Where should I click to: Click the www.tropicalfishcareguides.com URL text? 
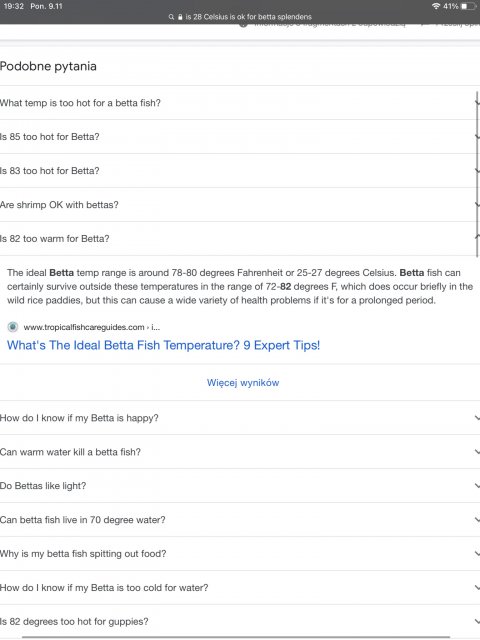[84, 327]
